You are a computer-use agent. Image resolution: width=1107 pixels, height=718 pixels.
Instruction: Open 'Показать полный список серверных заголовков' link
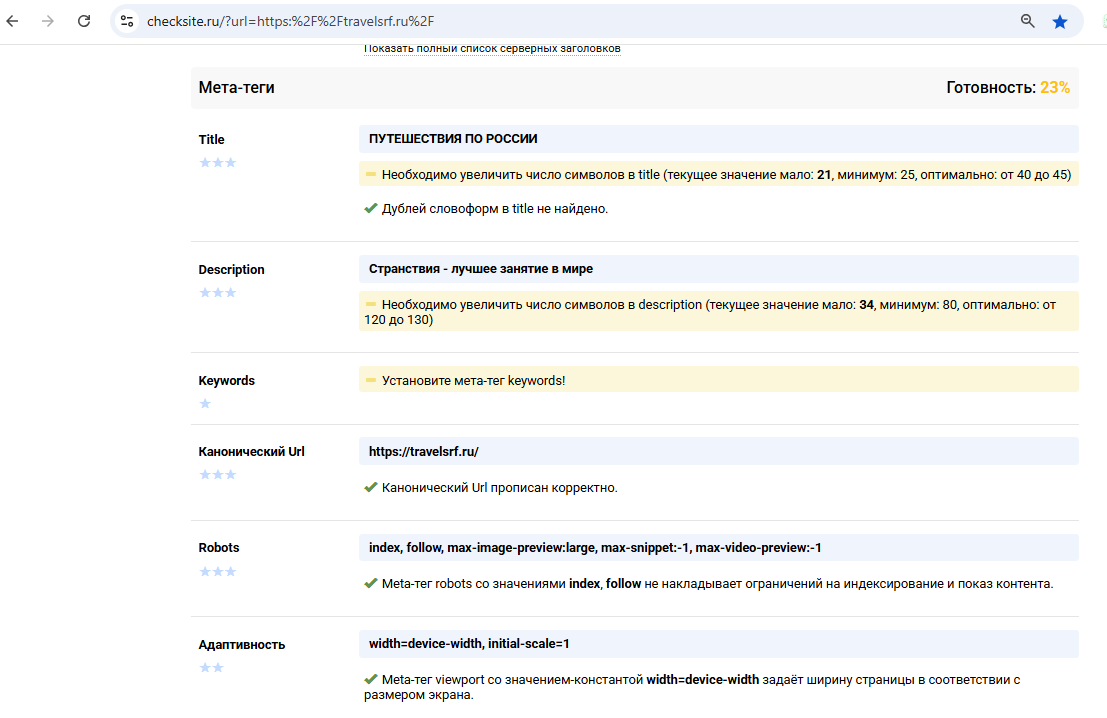click(492, 48)
